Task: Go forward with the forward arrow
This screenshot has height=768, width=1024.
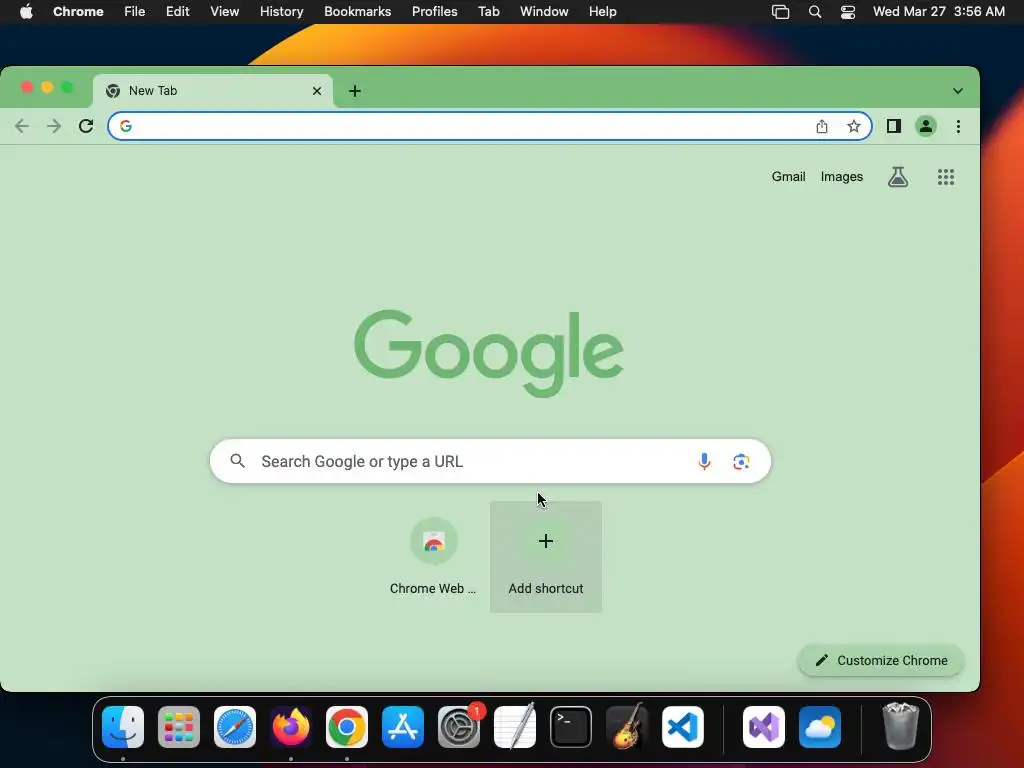Action: click(x=54, y=126)
